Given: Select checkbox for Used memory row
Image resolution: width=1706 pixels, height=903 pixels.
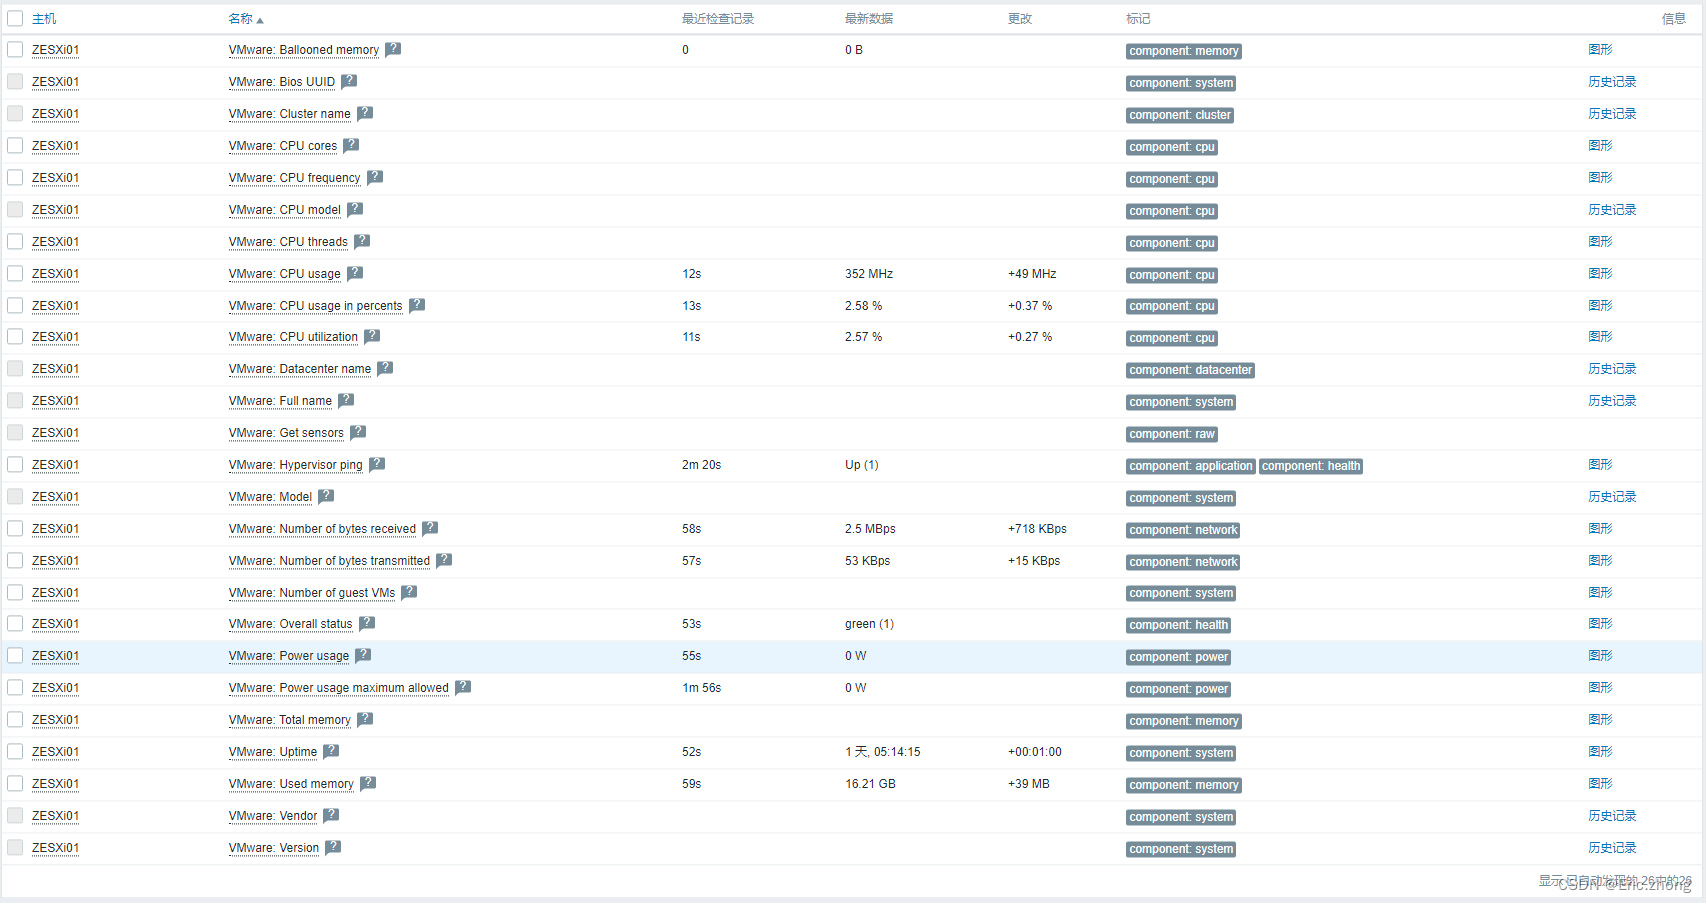Looking at the screenshot, I should (15, 783).
